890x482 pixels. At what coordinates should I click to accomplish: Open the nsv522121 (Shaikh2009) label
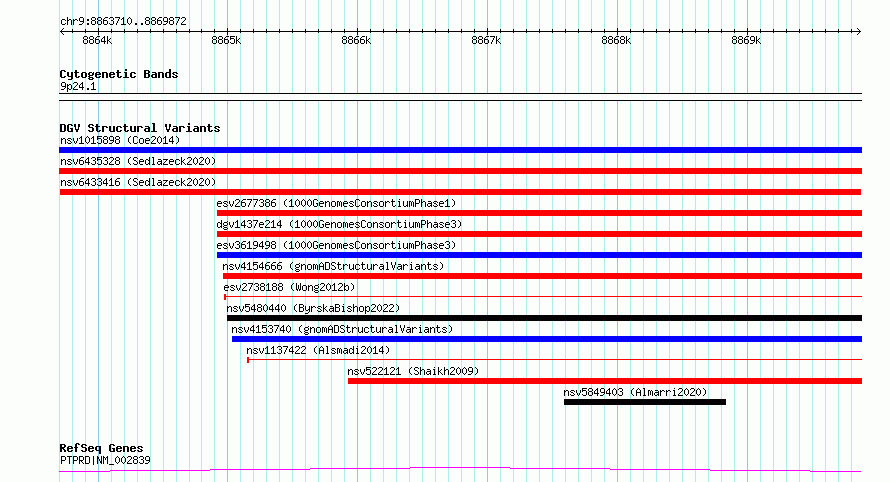click(413, 371)
